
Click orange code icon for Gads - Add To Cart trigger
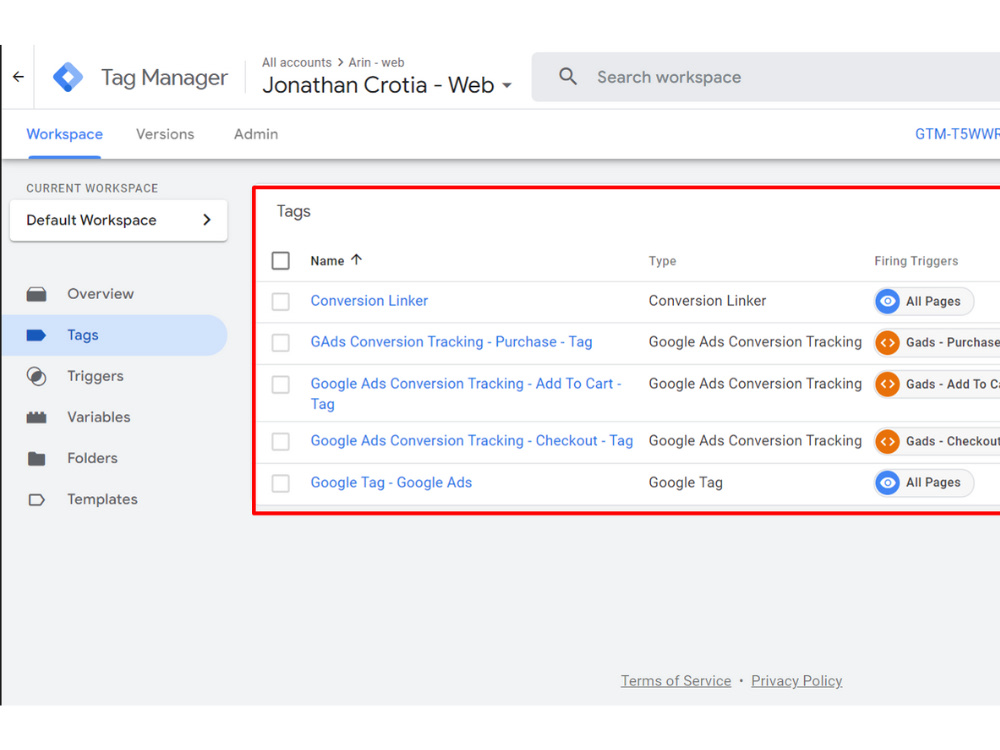point(887,384)
